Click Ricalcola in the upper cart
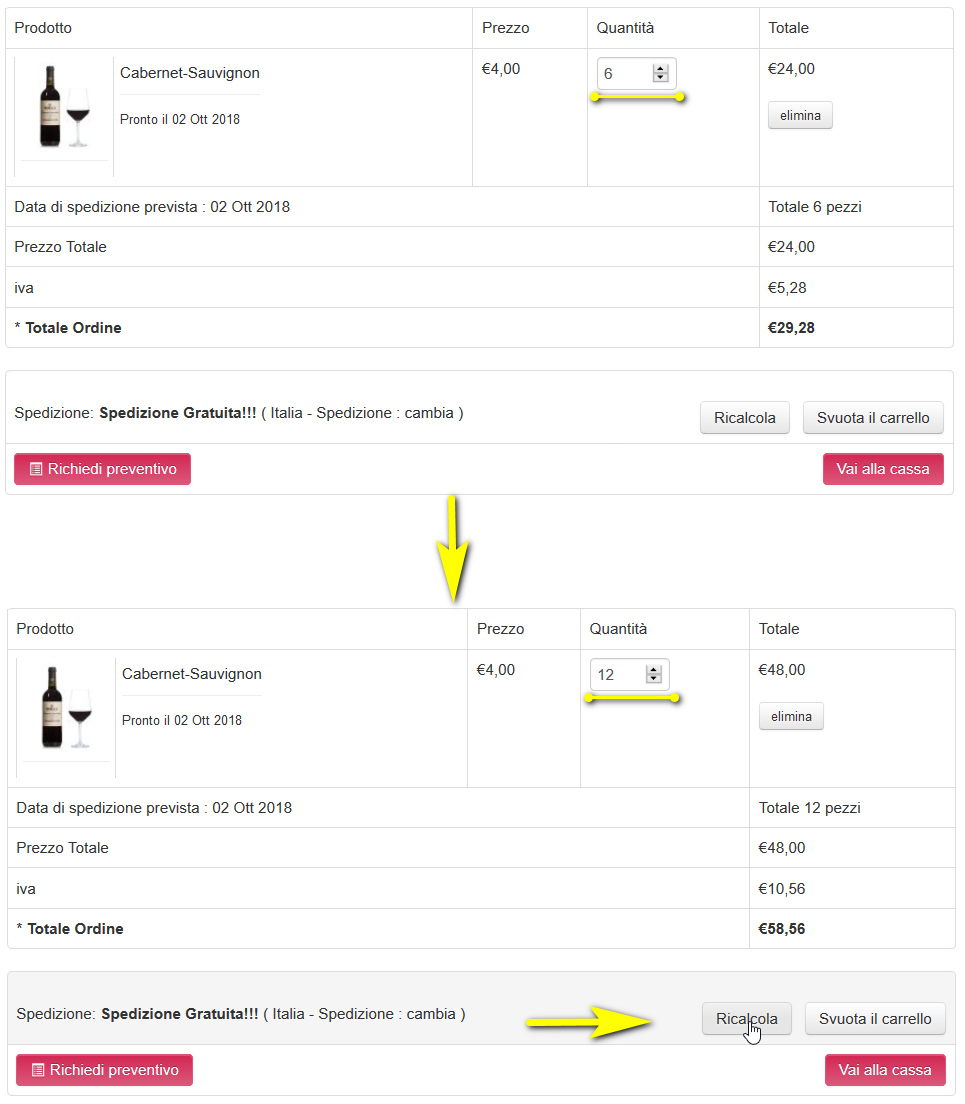965x1104 pixels. click(x=745, y=418)
